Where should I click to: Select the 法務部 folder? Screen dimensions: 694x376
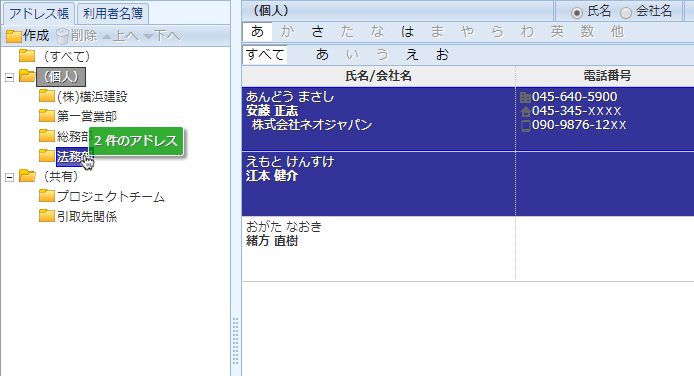pos(74,157)
